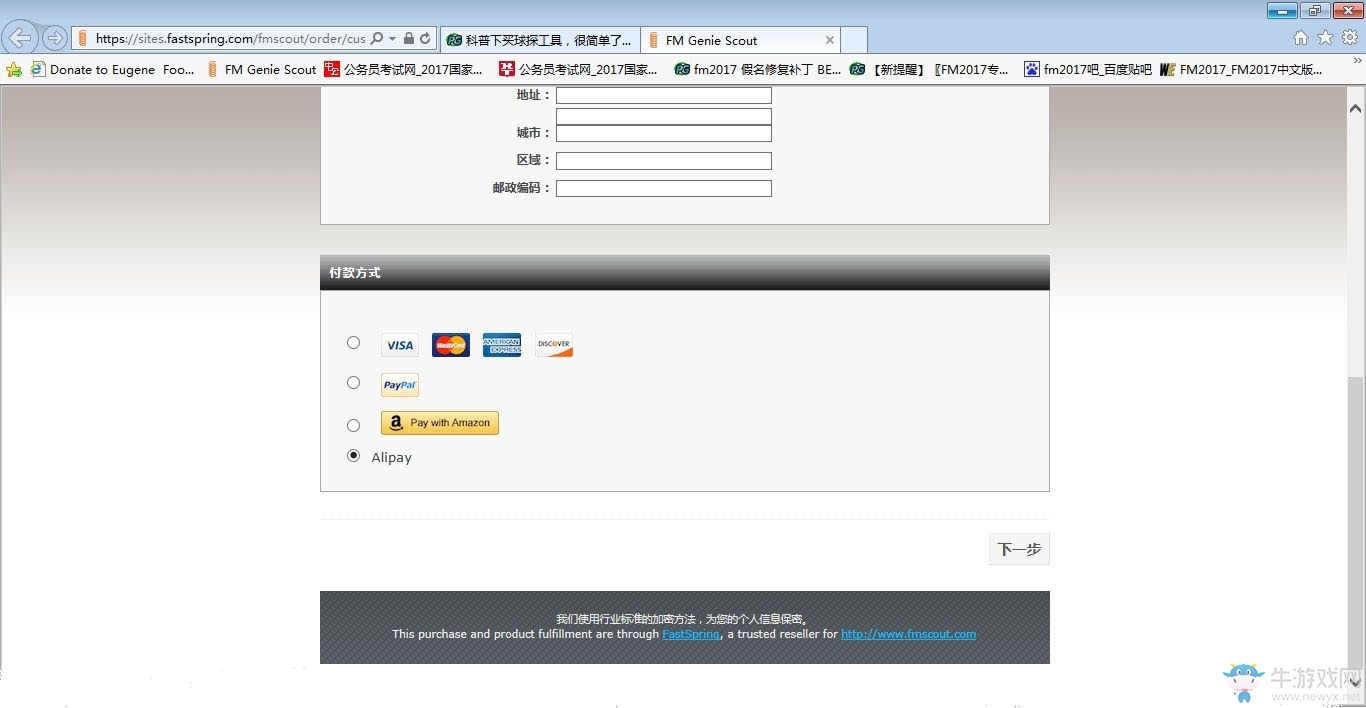Click the 下一步 next button
Viewport: 1366px width, 708px height.
click(x=1019, y=549)
